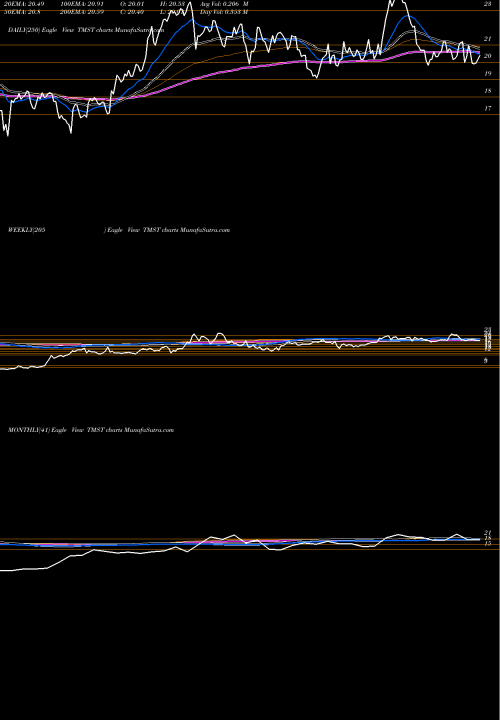This screenshot has height=720, width=500.
Task: Click price axis label 17 on daily chart
Action: click(x=488, y=108)
